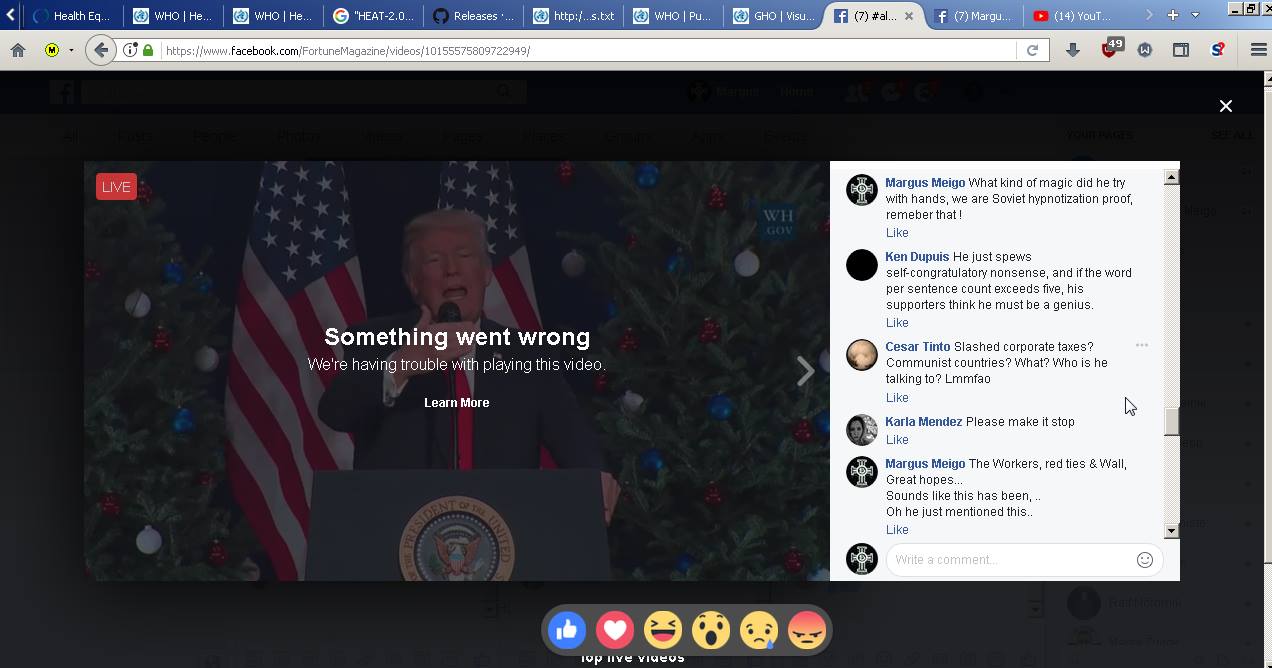Click Karla Mendez profile avatar

862,430
